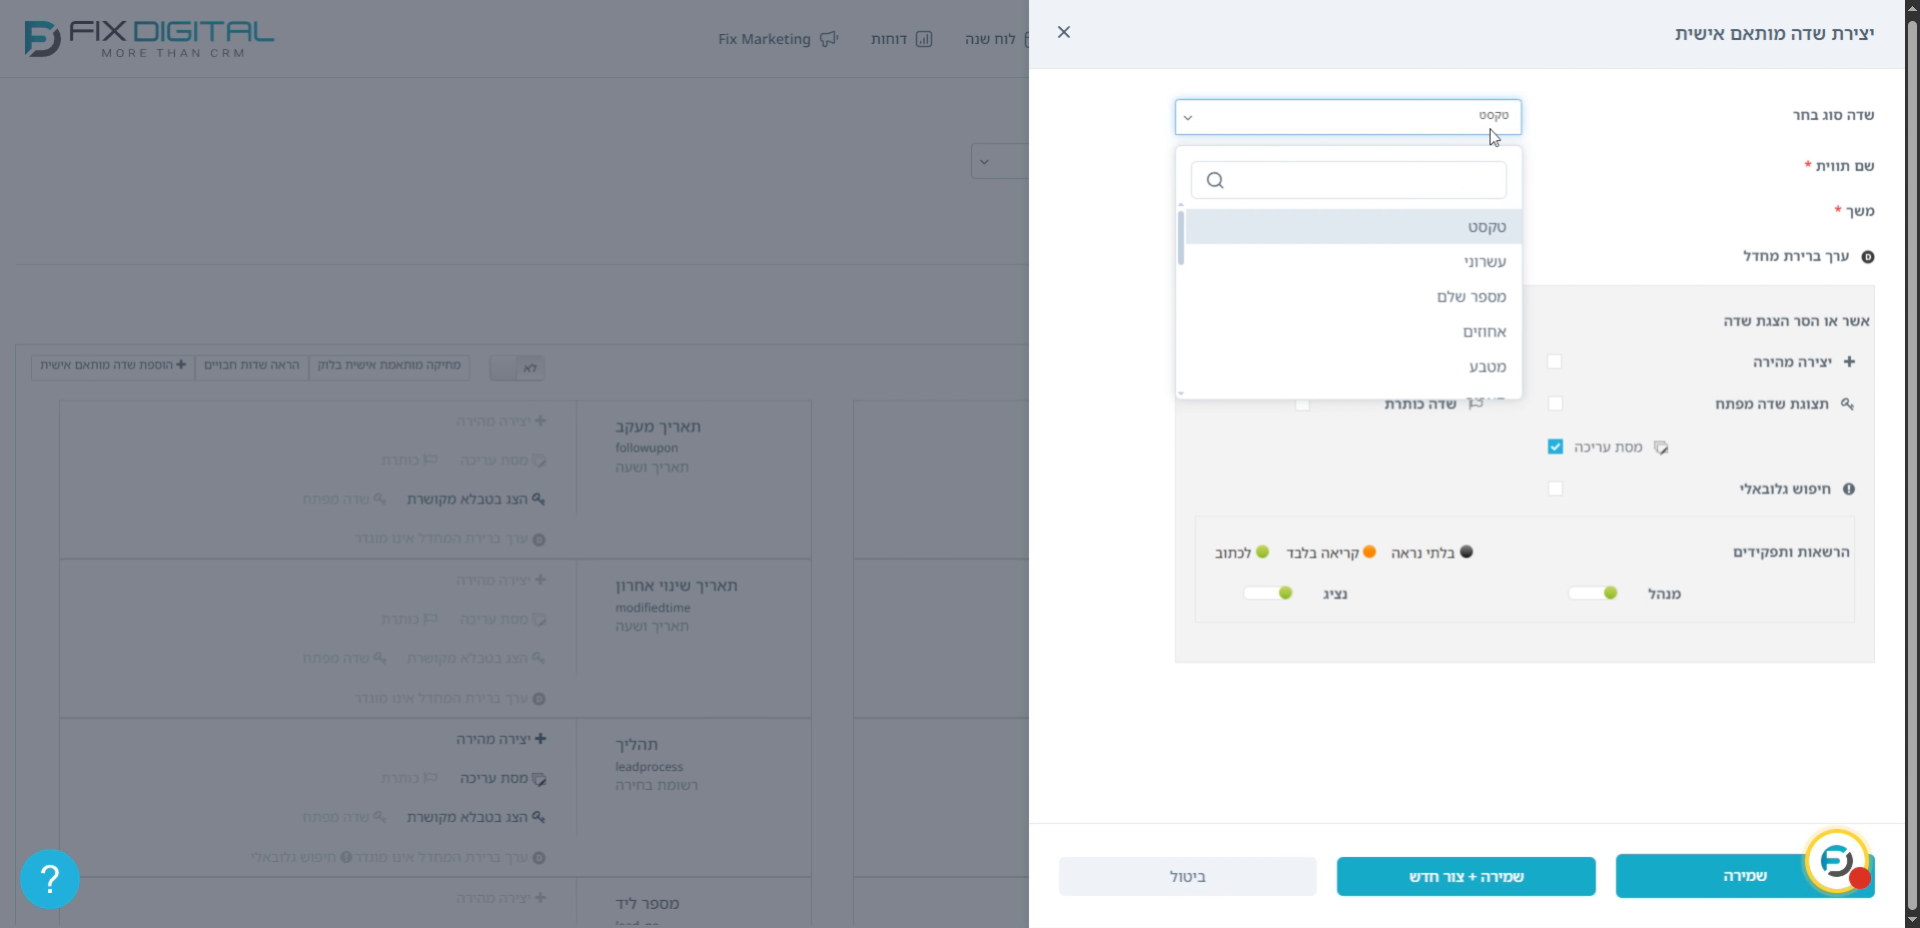Click the שמירה save button
Screen dimensions: 1920x928
pyautogui.click(x=1745, y=876)
